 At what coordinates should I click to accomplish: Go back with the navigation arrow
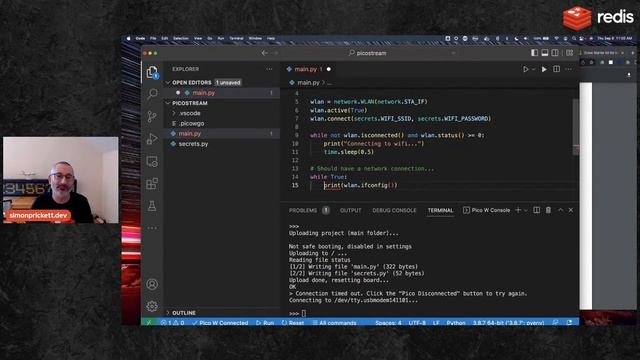(x=264, y=53)
